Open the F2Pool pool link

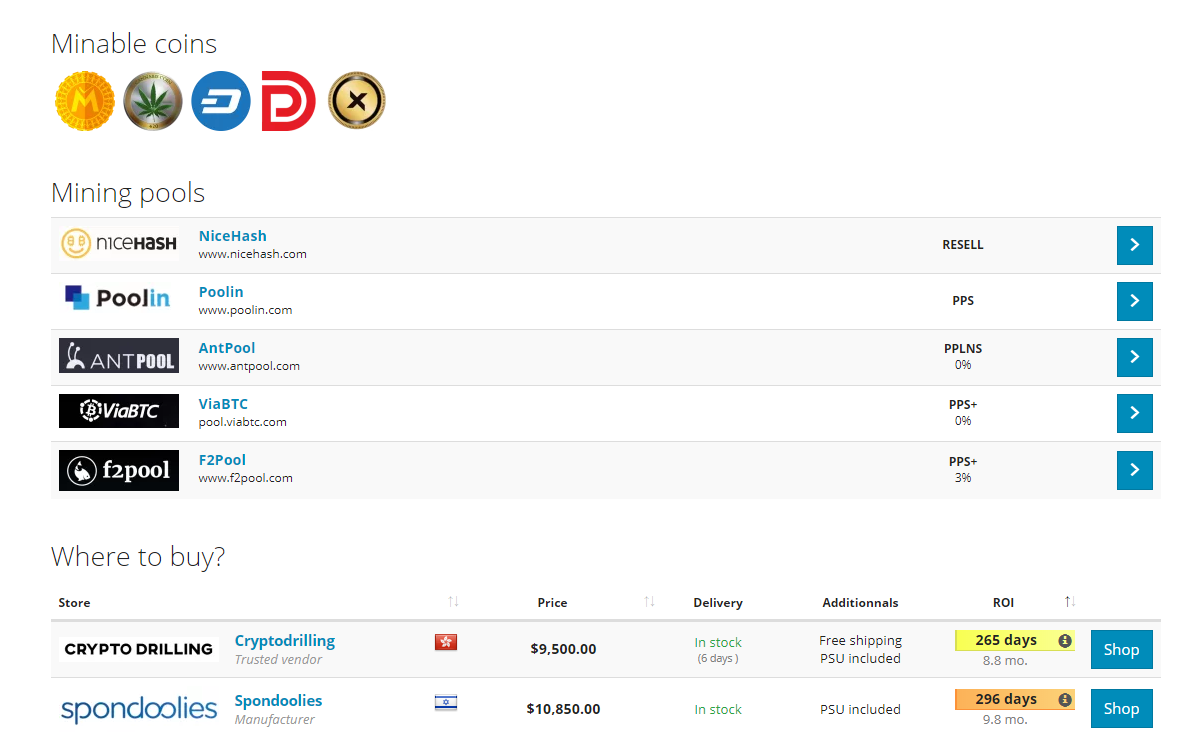(222, 460)
